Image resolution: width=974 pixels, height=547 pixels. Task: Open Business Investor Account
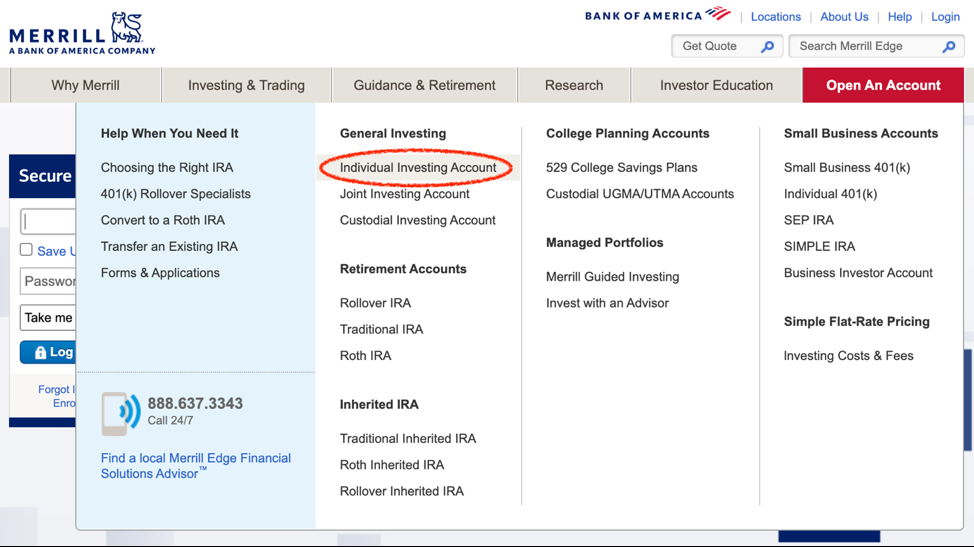point(858,273)
